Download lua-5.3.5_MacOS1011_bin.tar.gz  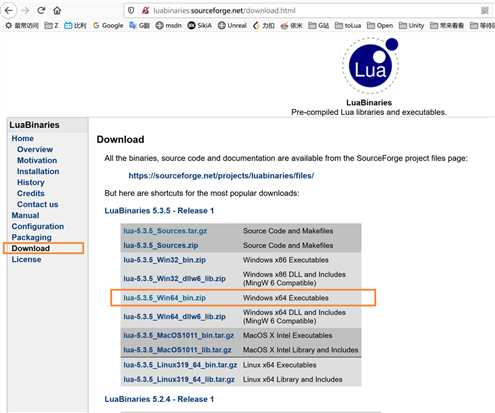(x=178, y=335)
